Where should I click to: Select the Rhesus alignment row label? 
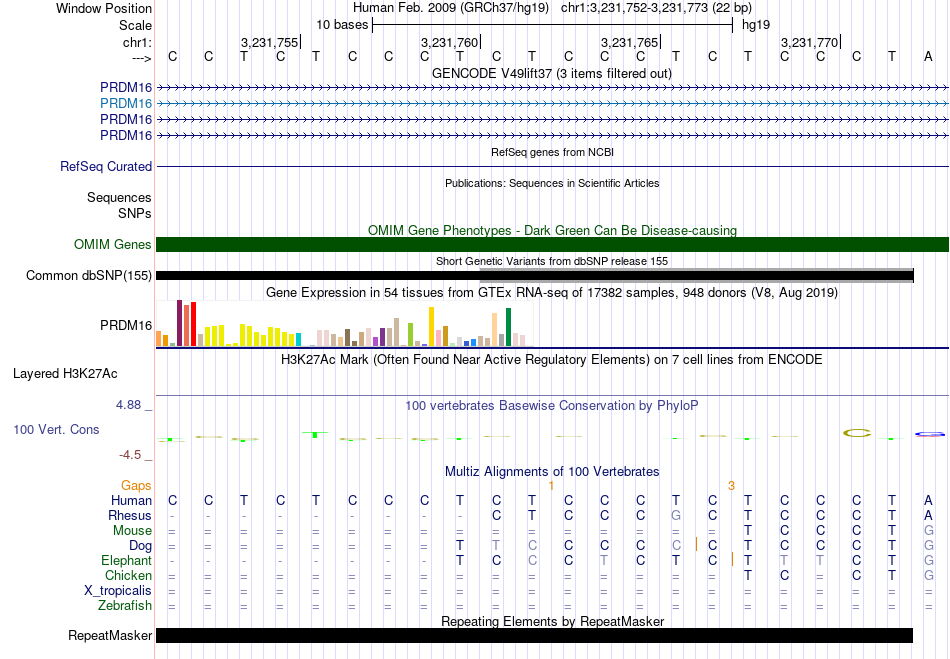pyautogui.click(x=130, y=515)
